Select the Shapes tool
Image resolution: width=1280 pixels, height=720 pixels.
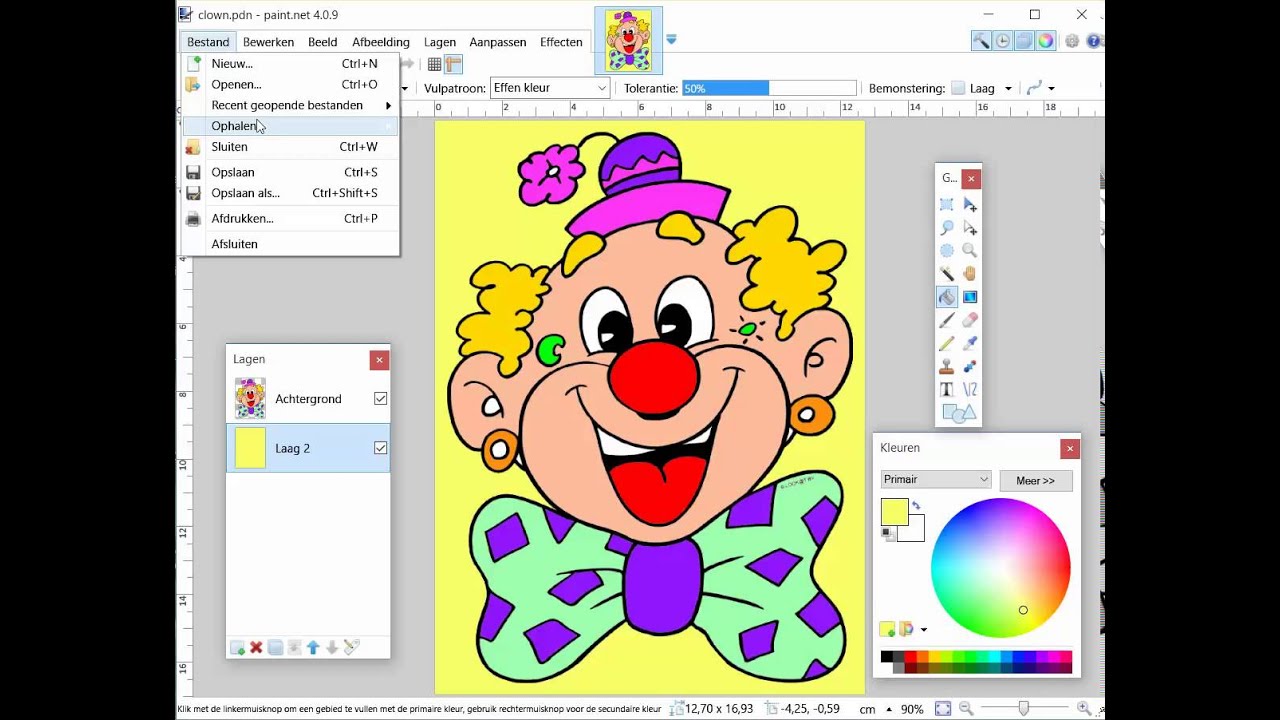tap(957, 413)
